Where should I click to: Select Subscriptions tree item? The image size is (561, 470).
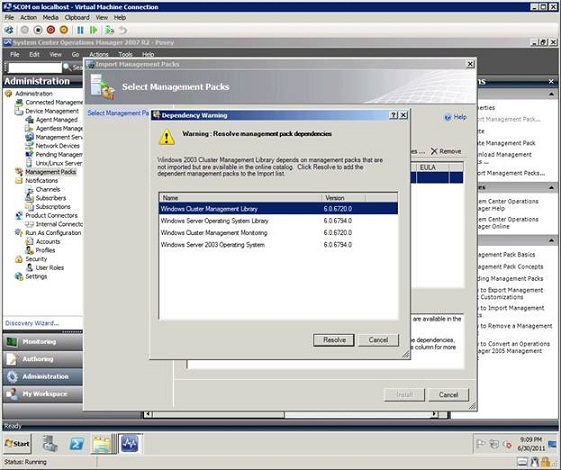(53, 207)
